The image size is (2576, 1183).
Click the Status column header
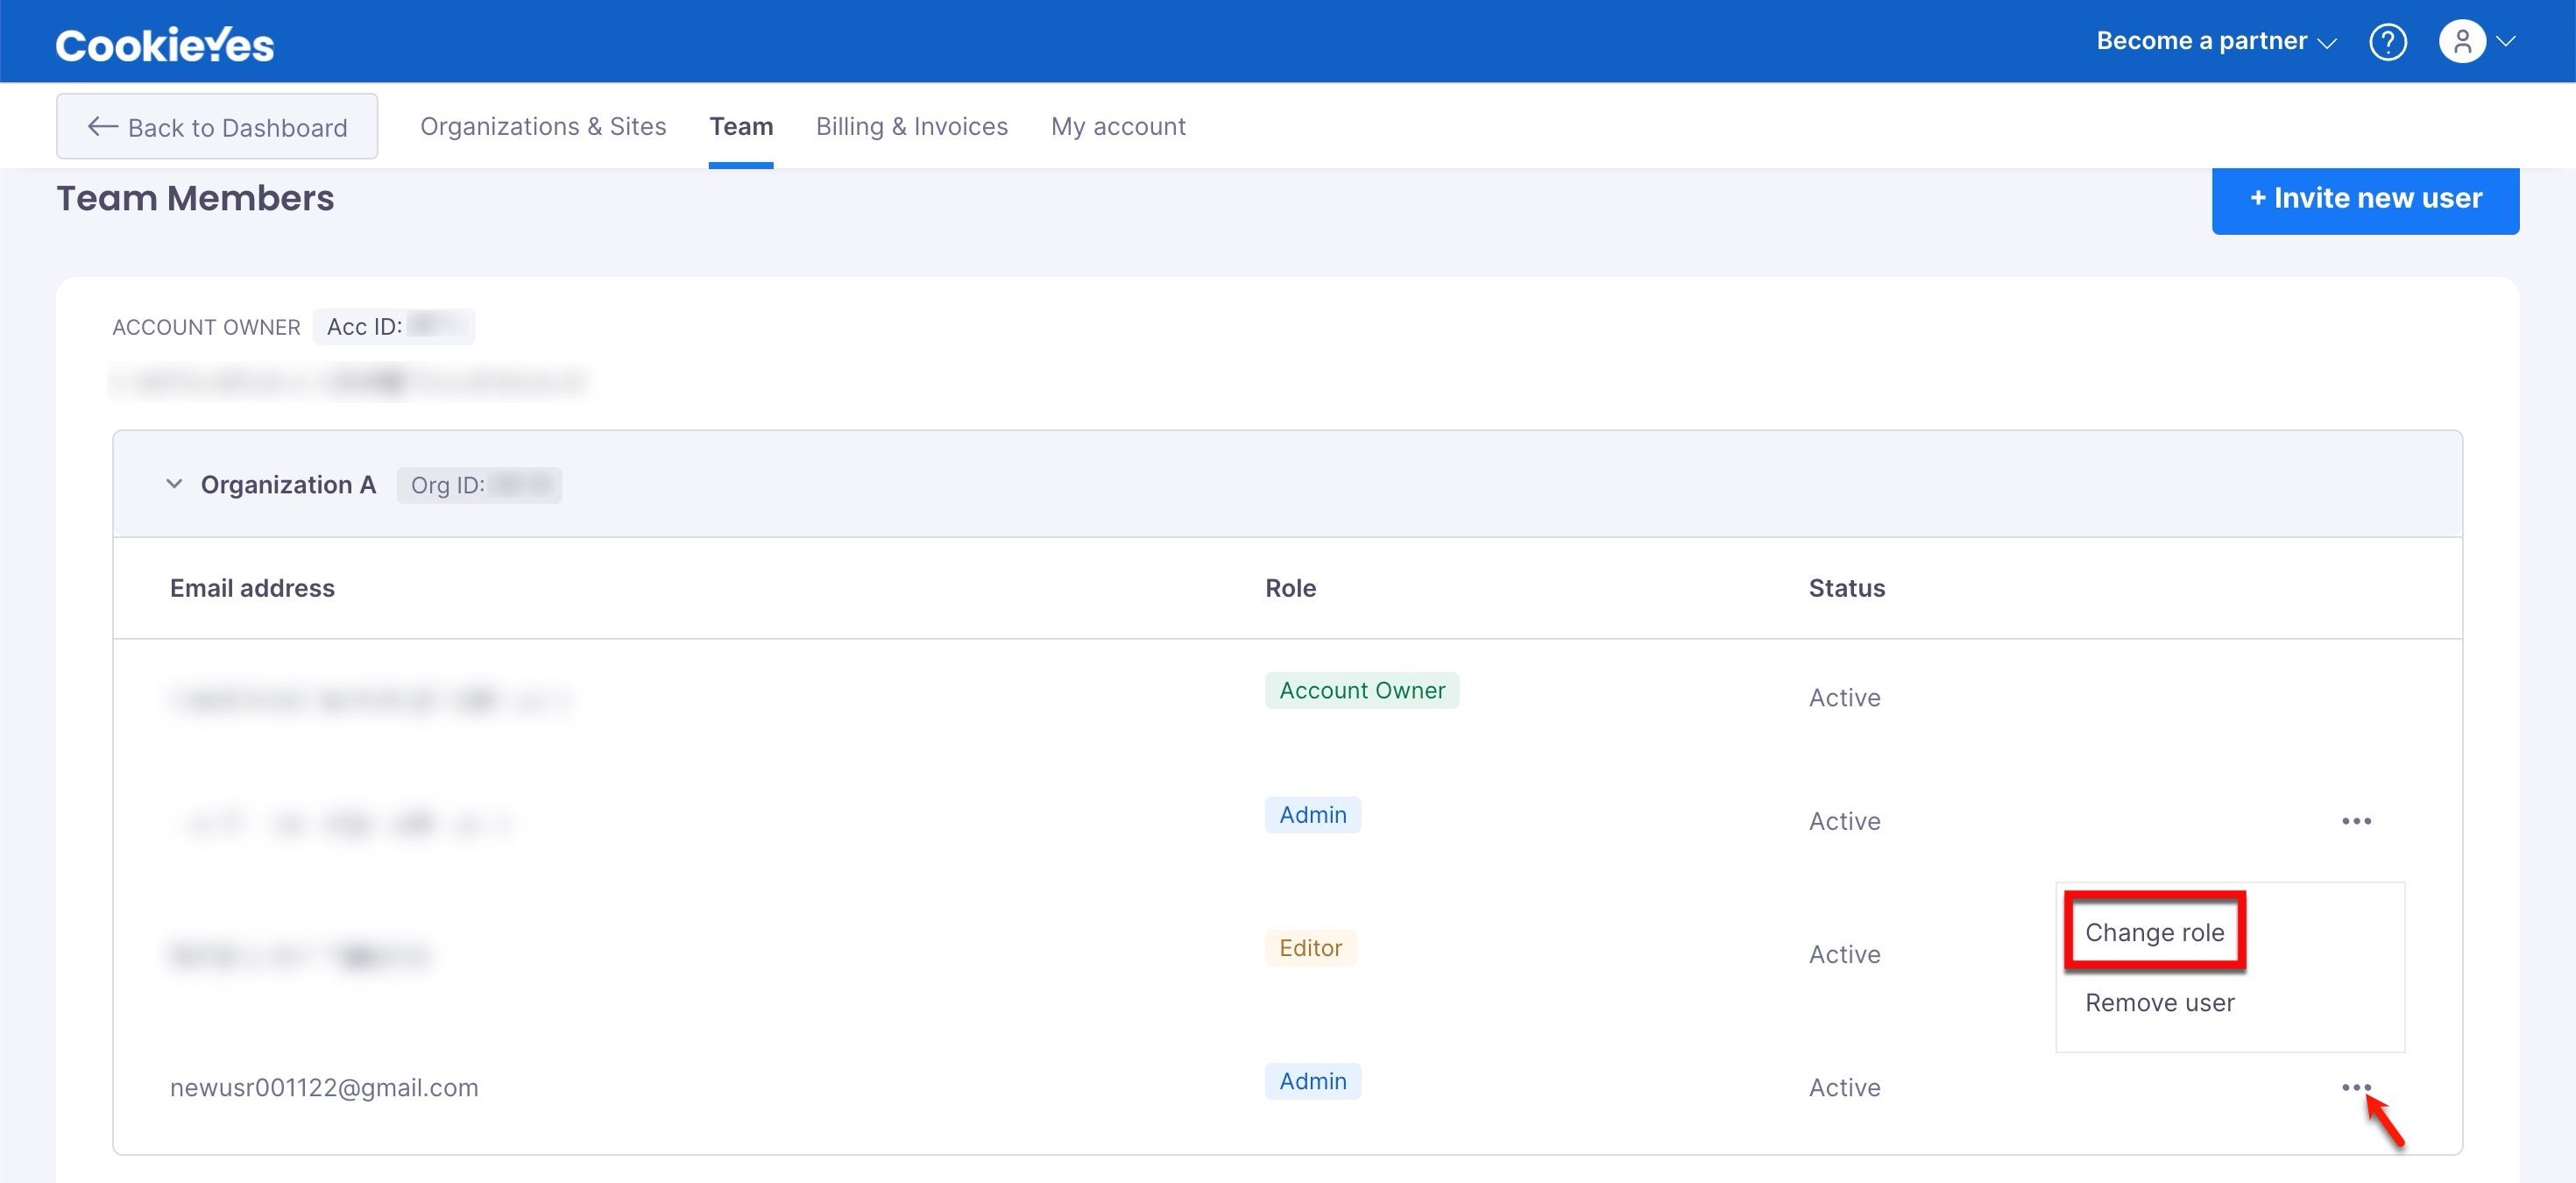pyautogui.click(x=1846, y=588)
